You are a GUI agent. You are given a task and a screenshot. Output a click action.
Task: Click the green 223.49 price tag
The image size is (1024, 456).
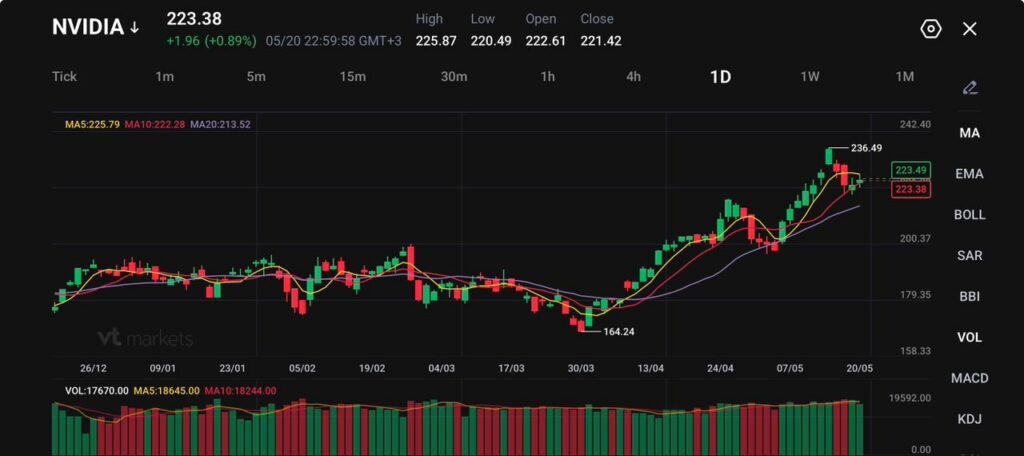click(x=912, y=170)
